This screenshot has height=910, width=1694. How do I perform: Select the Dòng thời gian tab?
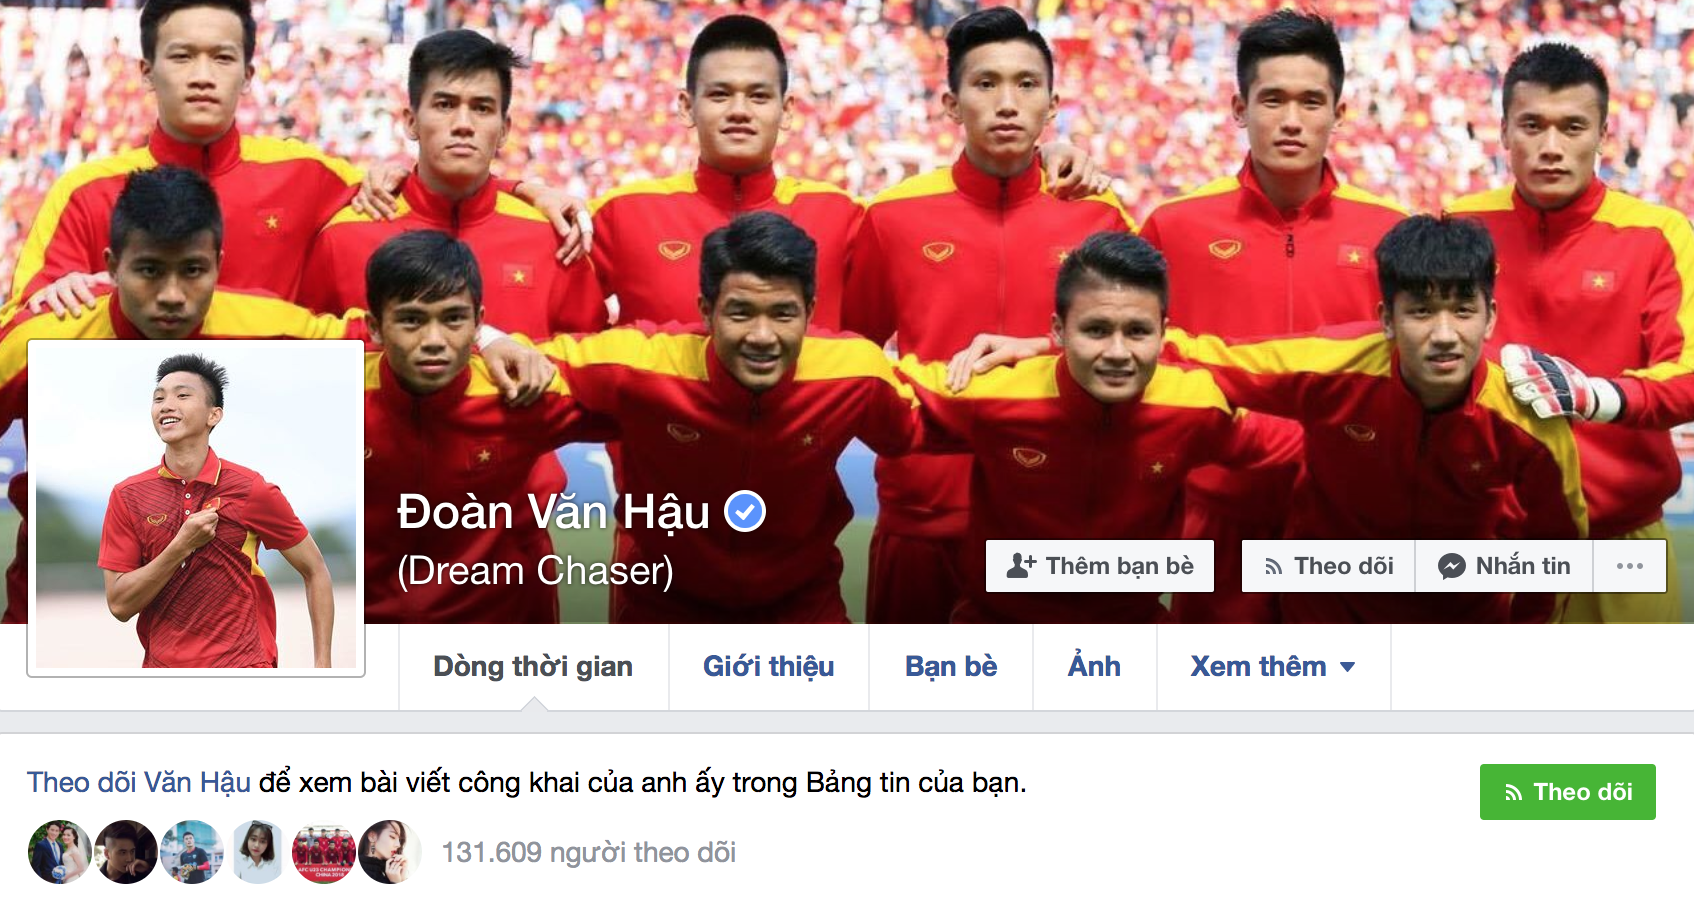(533, 667)
